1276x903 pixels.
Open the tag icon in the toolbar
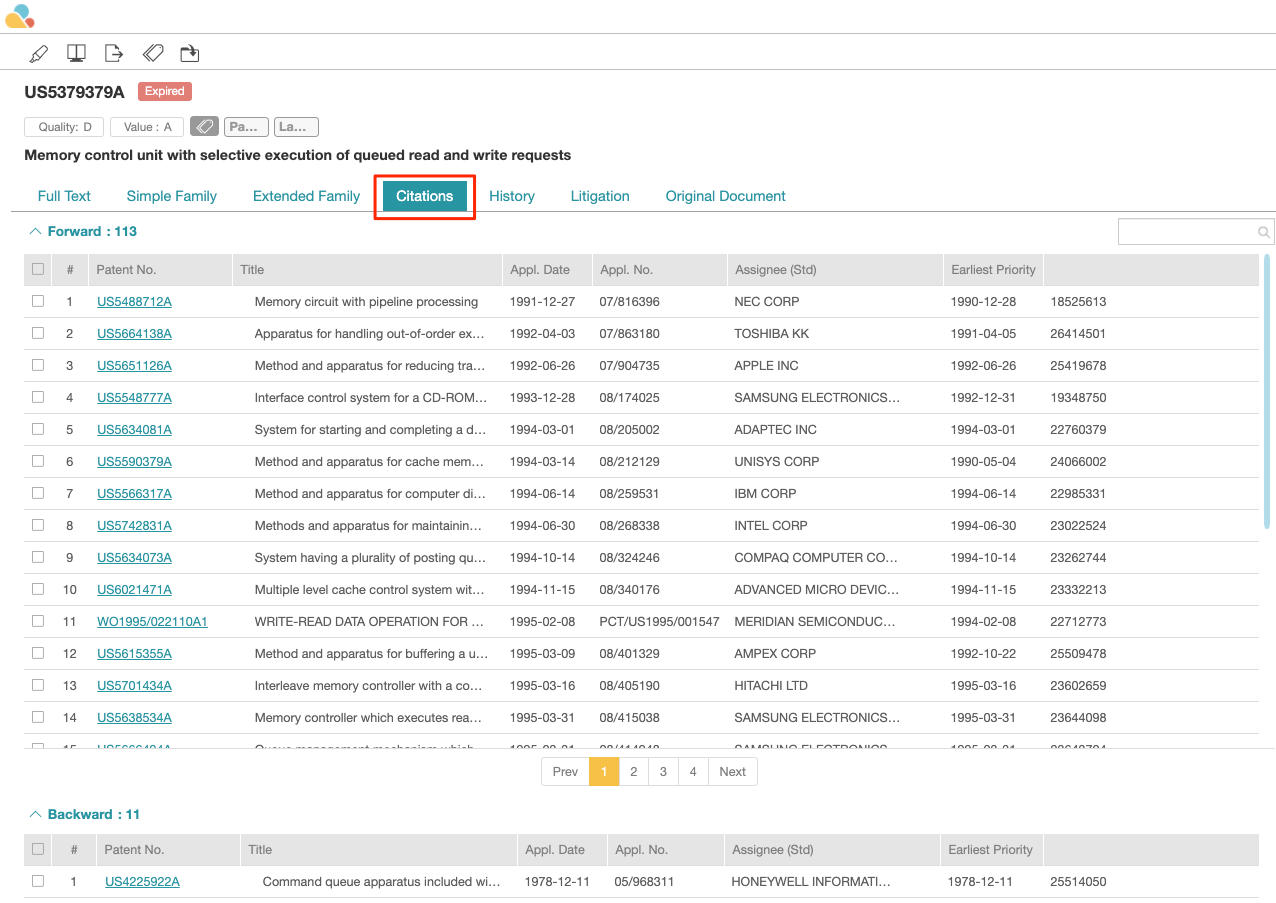pyautogui.click(x=152, y=53)
